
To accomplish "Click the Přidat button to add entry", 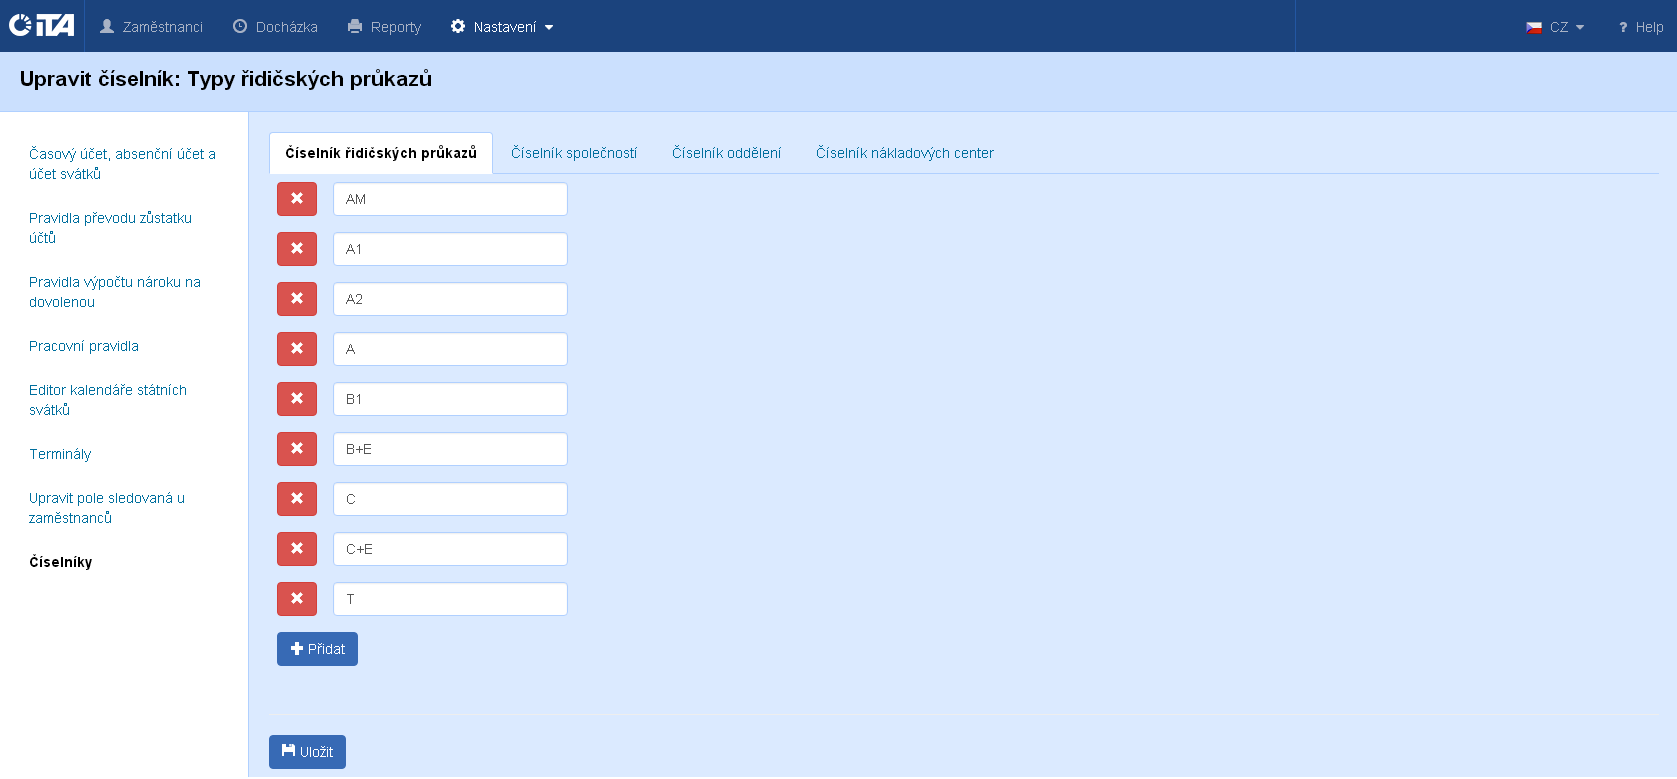I will click(x=317, y=649).
